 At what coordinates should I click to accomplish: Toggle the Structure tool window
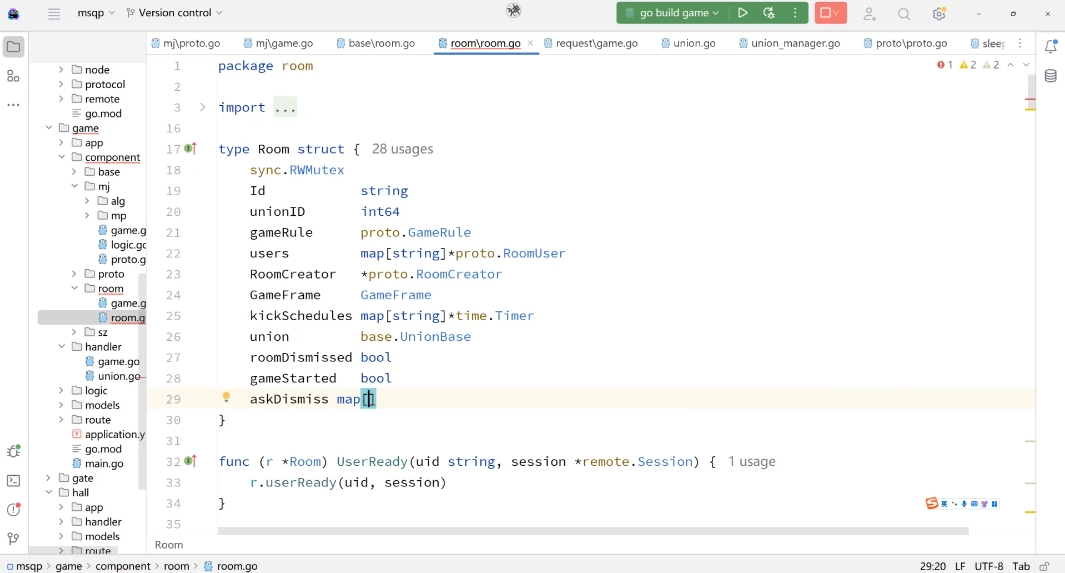[x=14, y=76]
